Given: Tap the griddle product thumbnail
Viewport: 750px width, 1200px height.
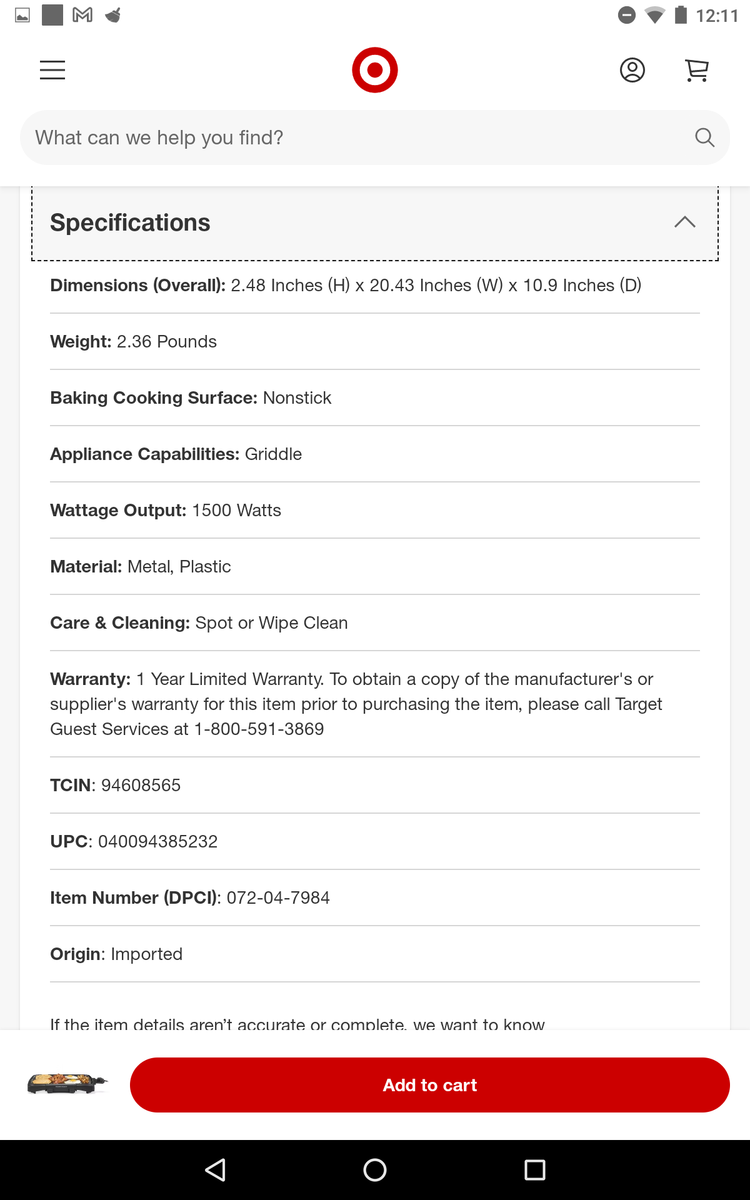Looking at the screenshot, I should pyautogui.click(x=67, y=1084).
